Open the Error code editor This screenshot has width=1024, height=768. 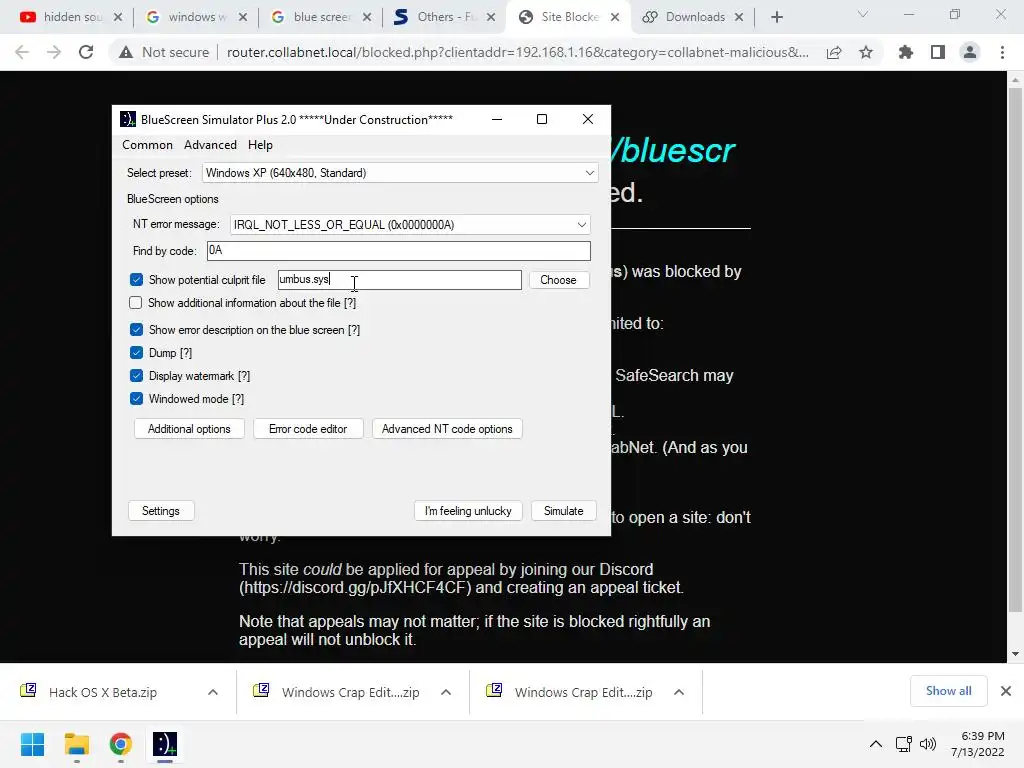[308, 429]
